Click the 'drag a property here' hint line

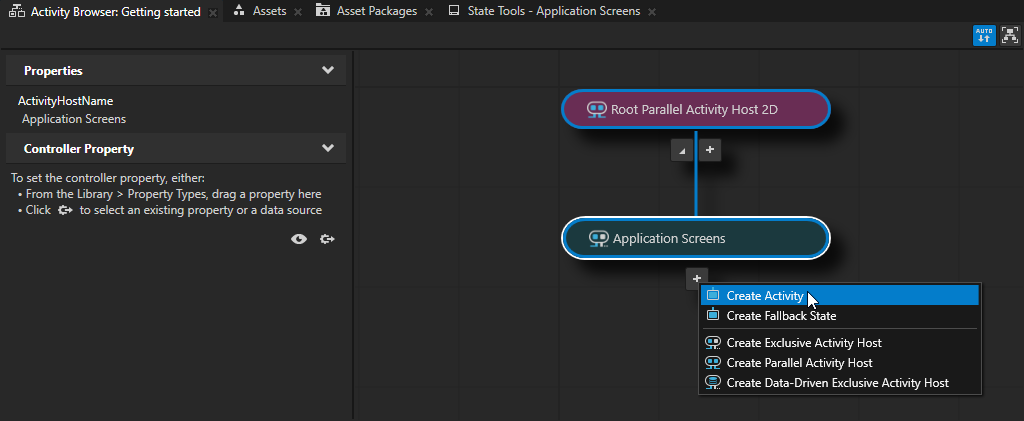[169, 195]
